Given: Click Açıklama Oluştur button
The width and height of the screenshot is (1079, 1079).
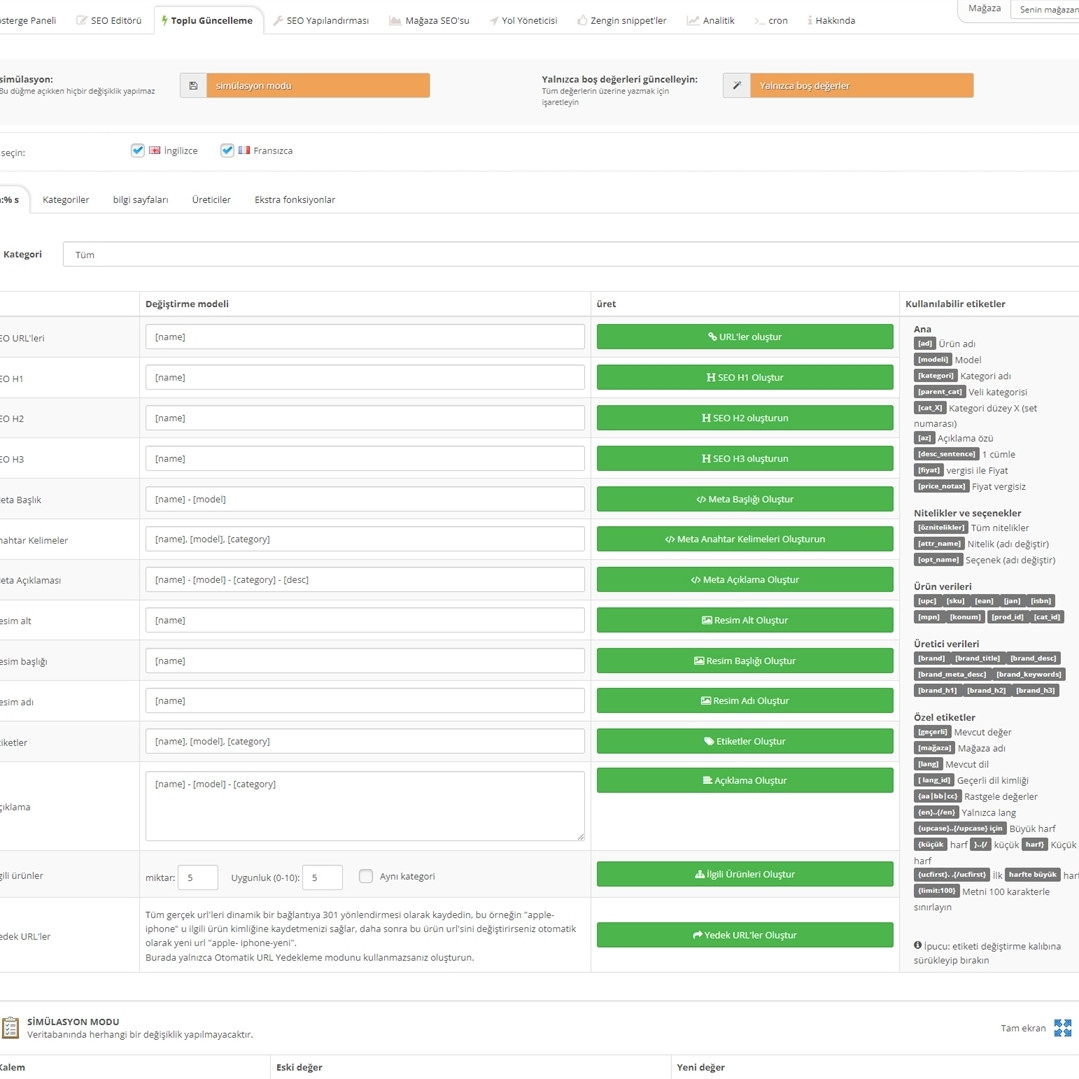Looking at the screenshot, I should (745, 780).
